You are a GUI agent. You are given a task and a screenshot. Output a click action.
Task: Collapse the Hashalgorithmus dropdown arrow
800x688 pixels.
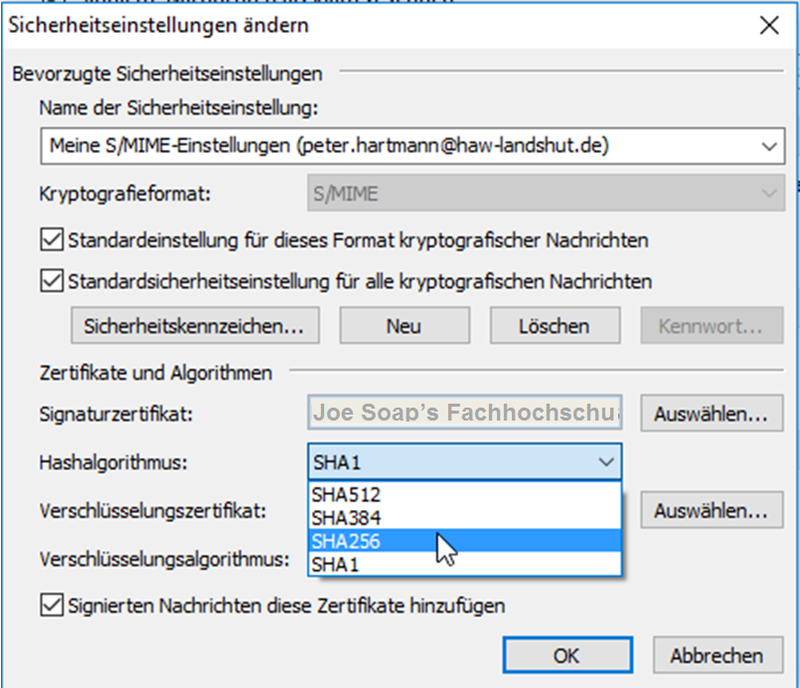(x=605, y=462)
